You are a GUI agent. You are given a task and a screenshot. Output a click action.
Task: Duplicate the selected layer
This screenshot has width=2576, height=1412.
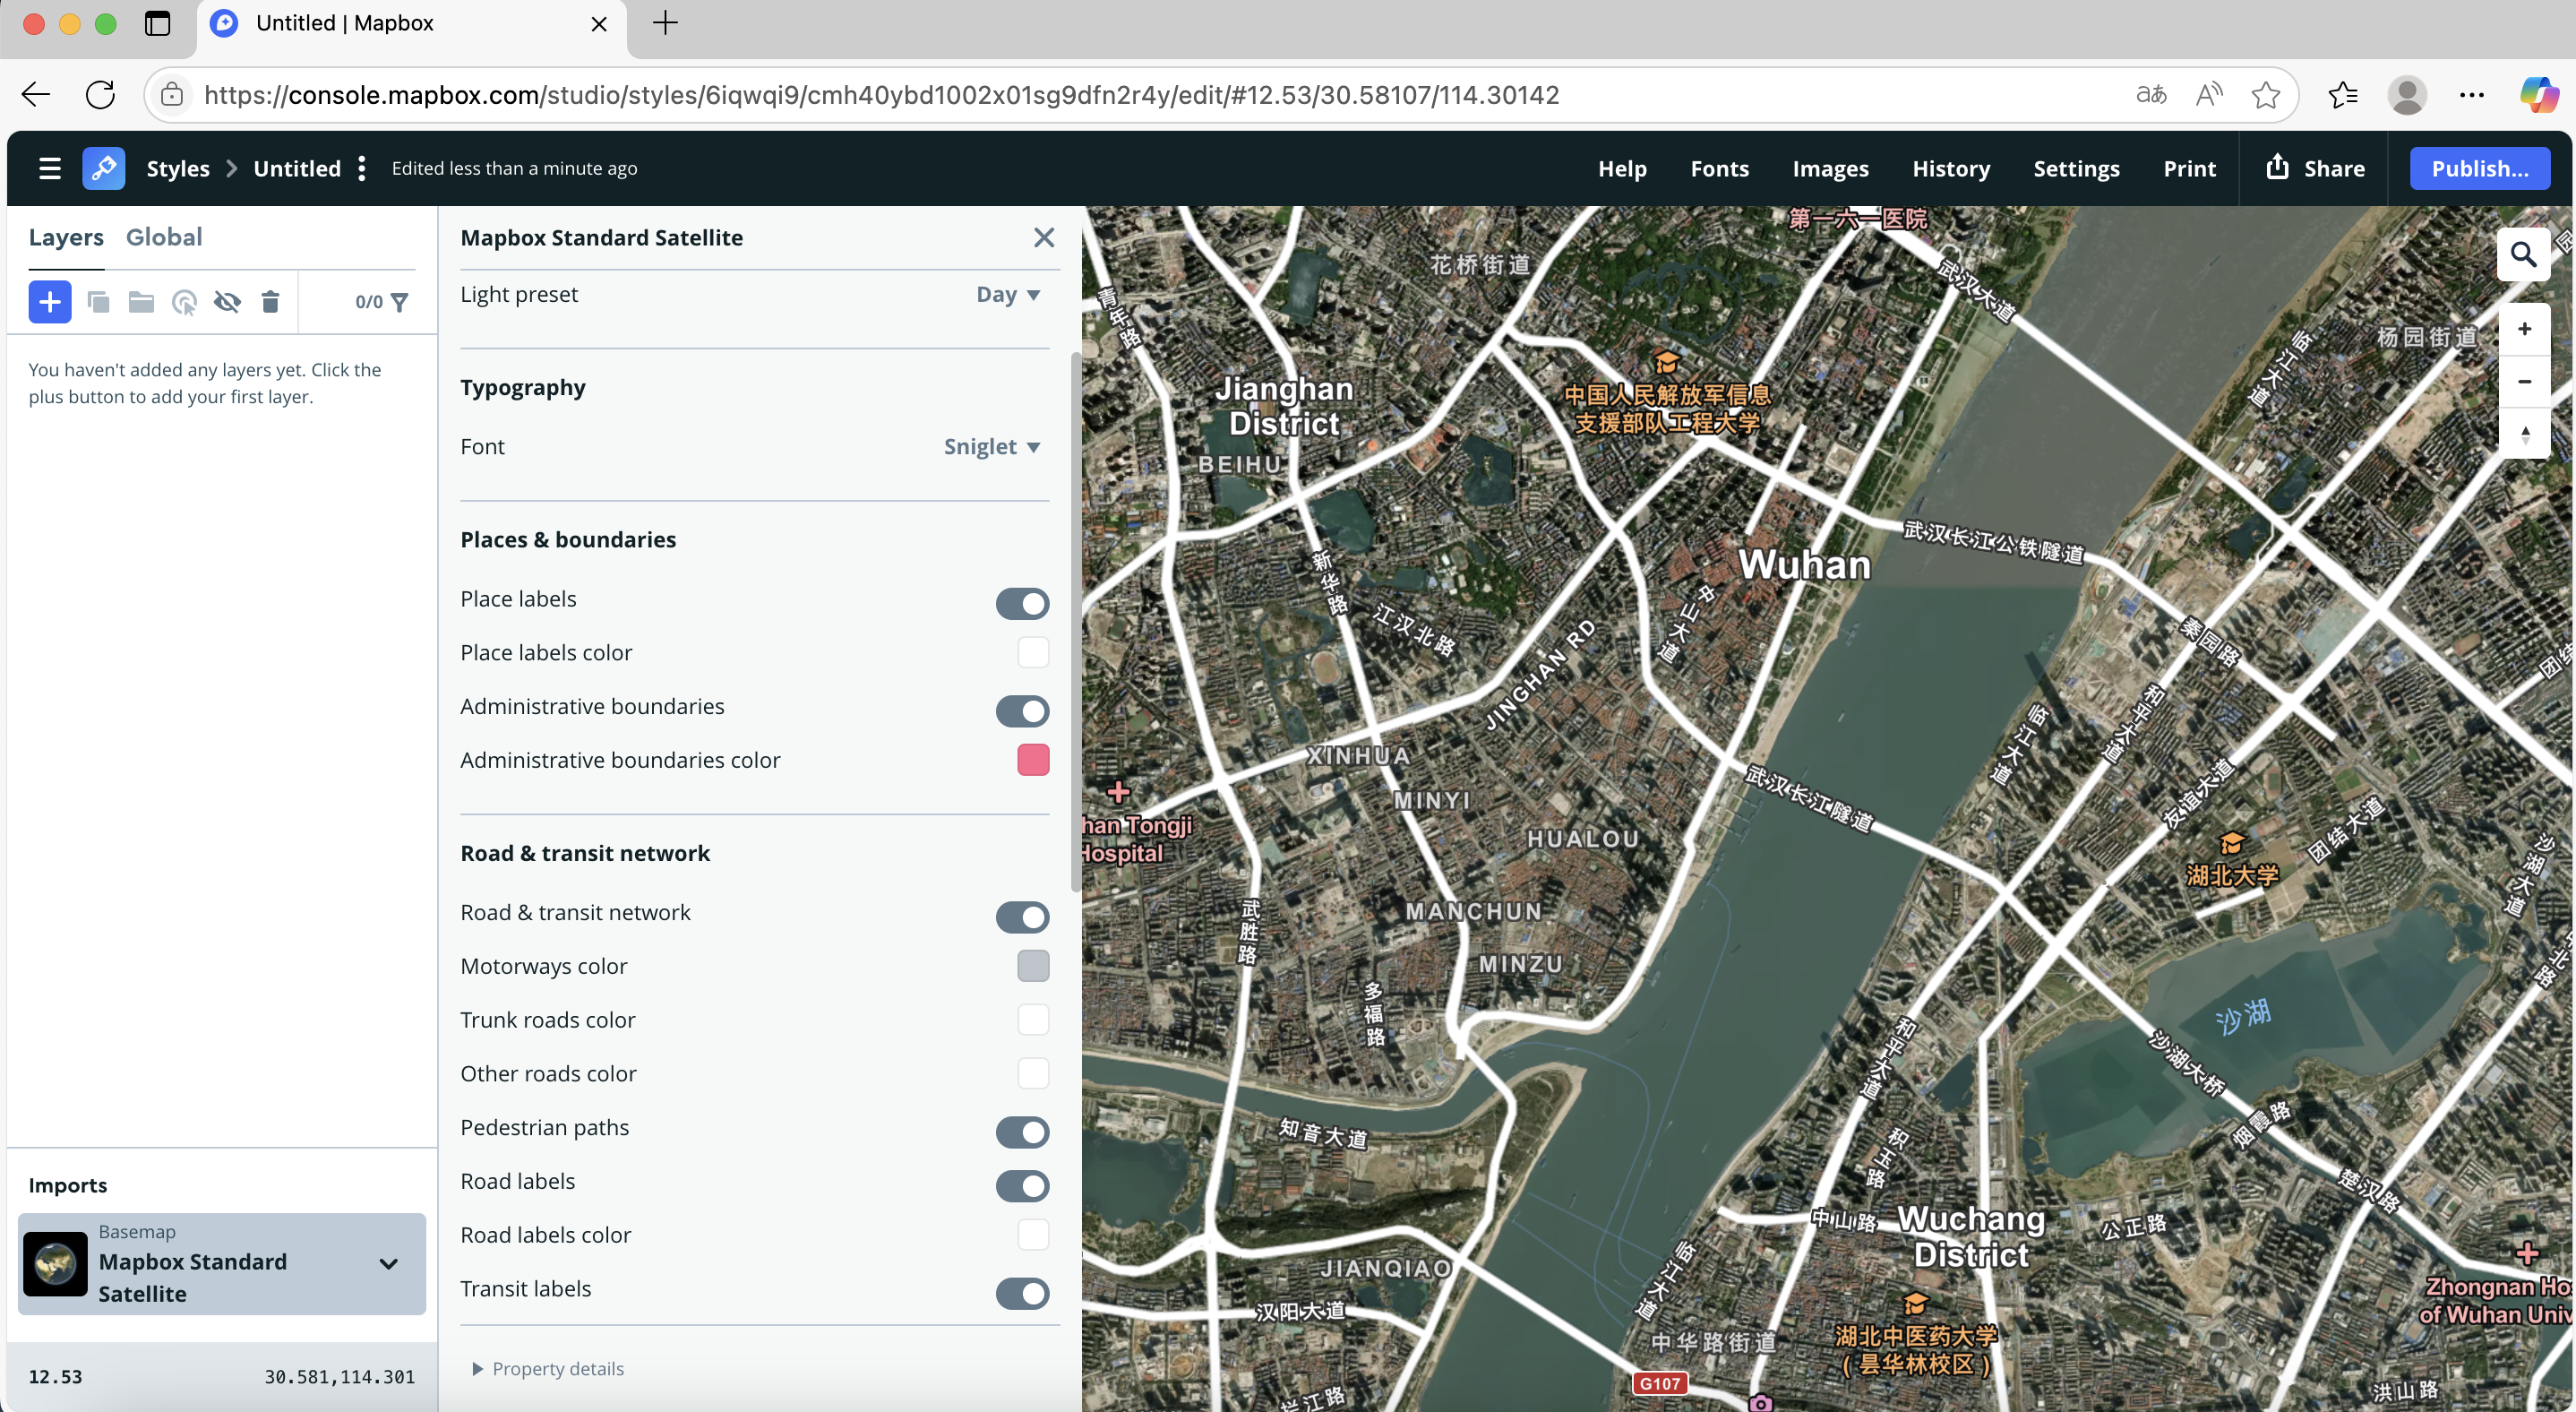(98, 301)
